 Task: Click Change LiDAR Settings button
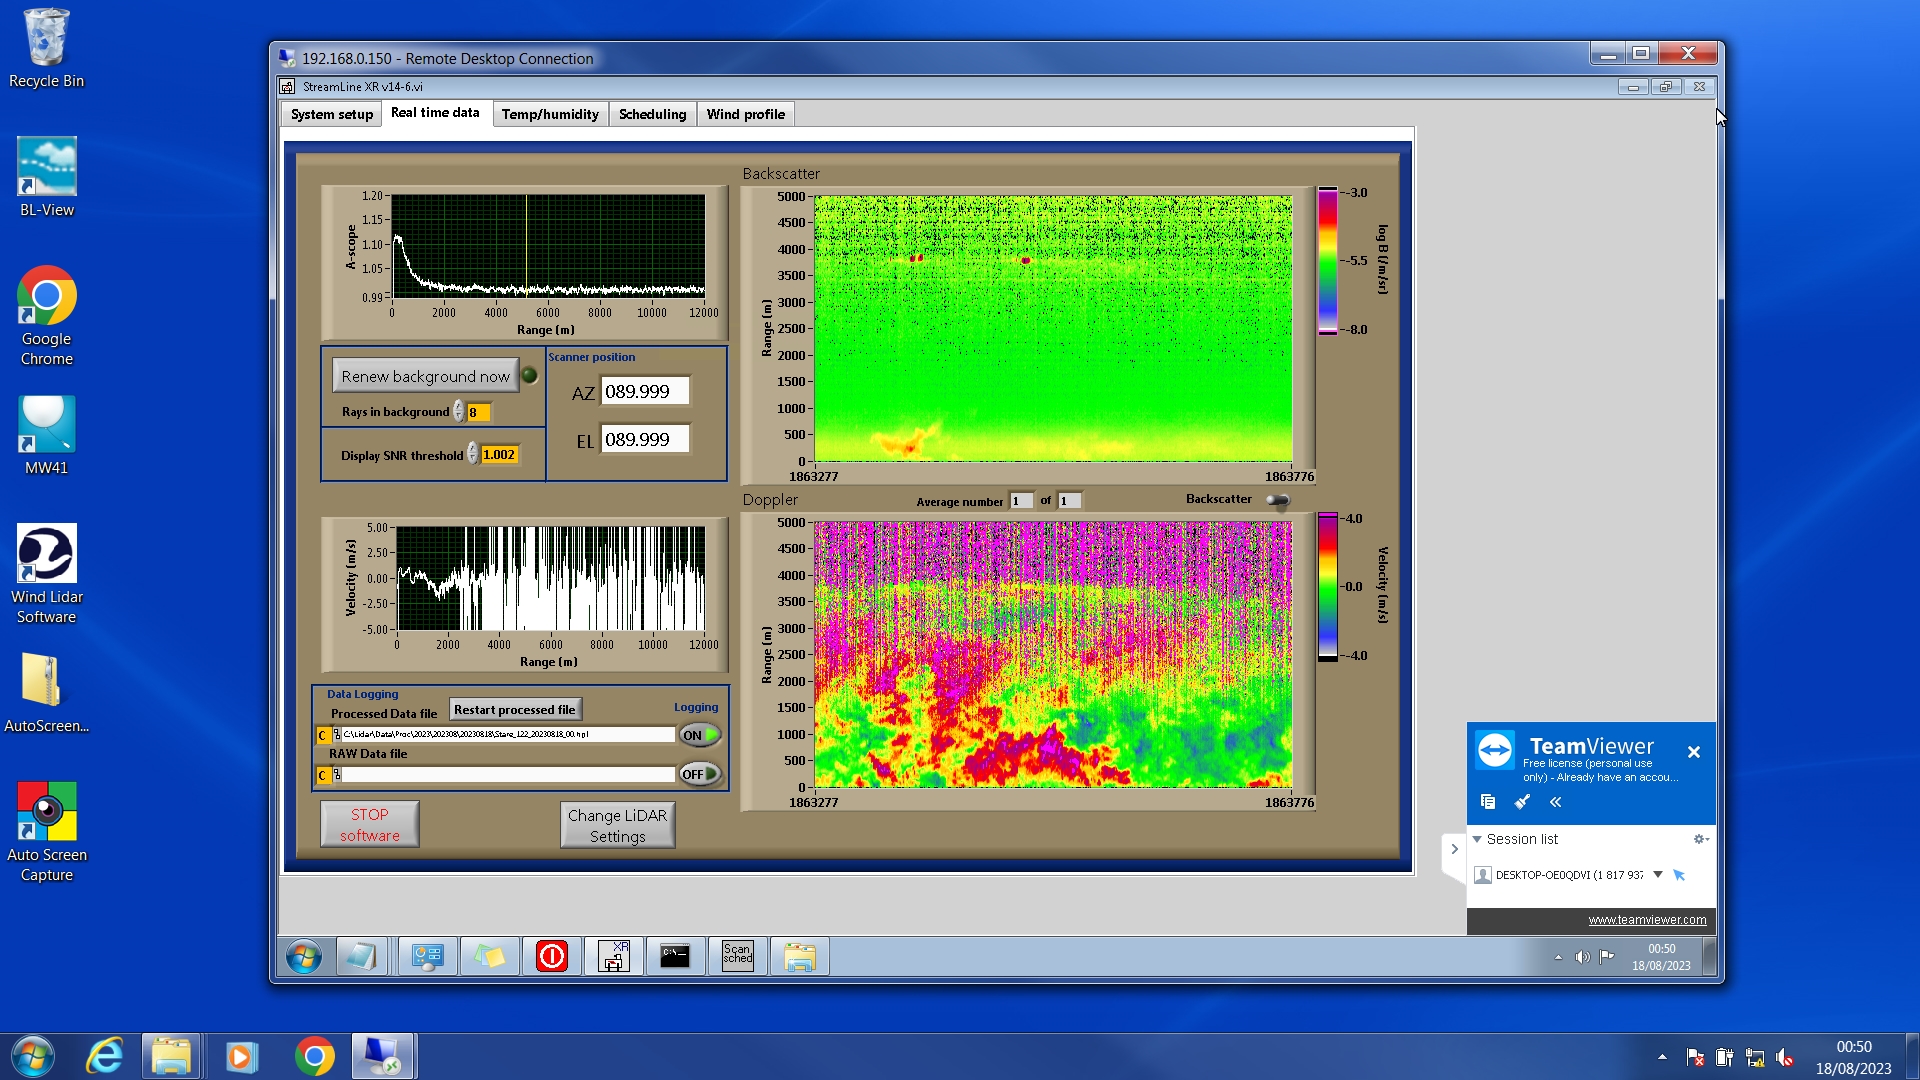pyautogui.click(x=617, y=826)
